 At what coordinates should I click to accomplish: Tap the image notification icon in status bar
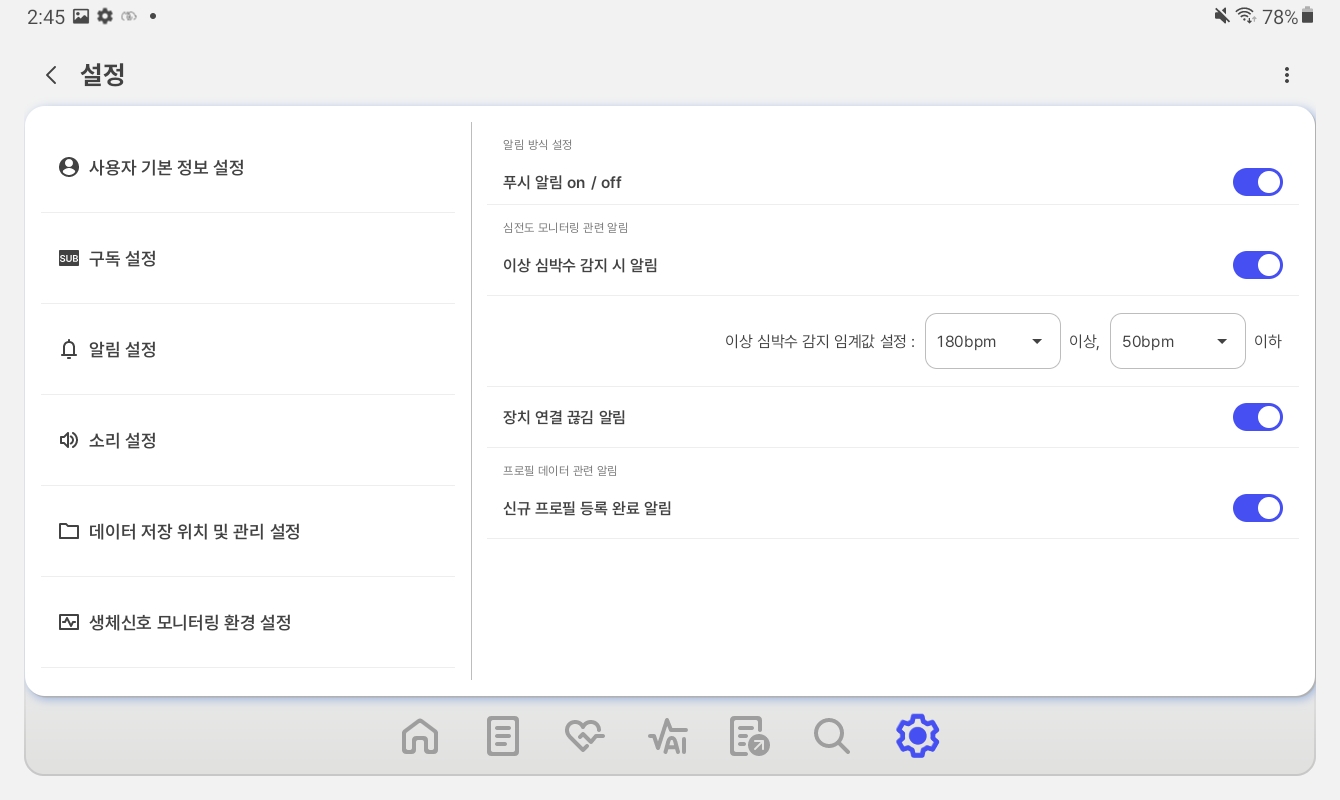[x=82, y=16]
